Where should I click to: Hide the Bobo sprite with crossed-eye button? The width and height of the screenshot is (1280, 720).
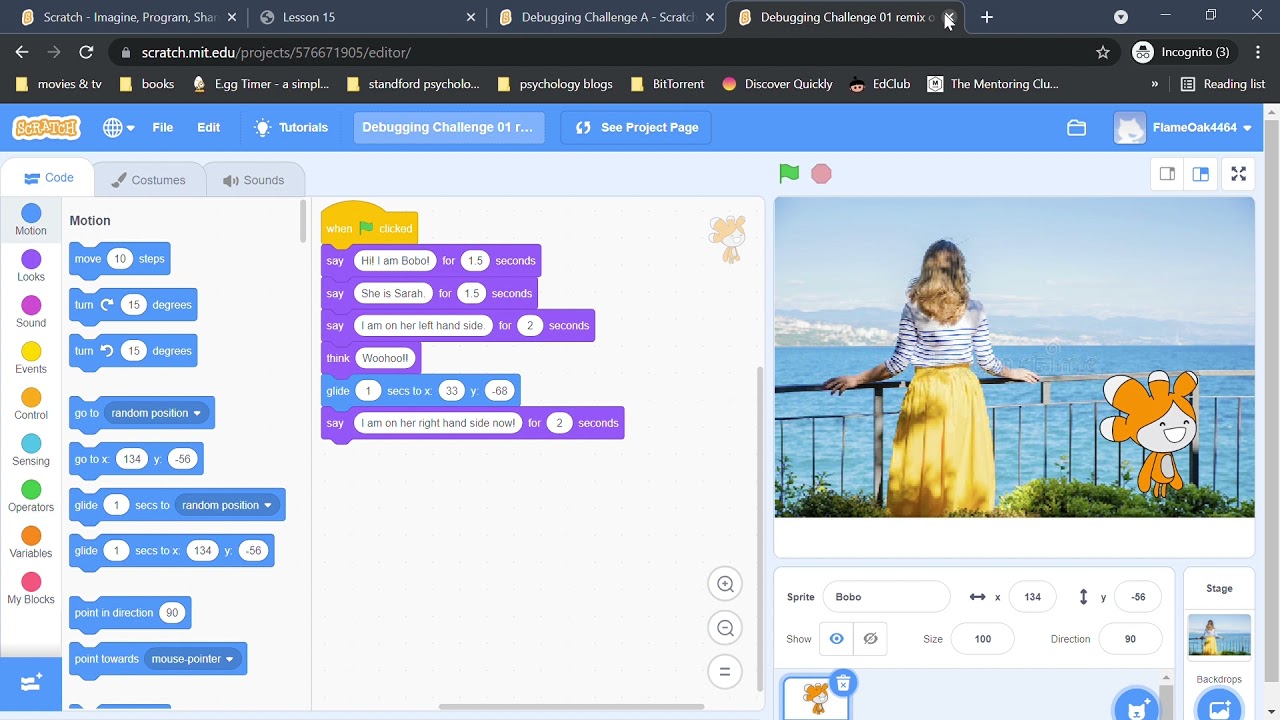pyautogui.click(x=870, y=639)
